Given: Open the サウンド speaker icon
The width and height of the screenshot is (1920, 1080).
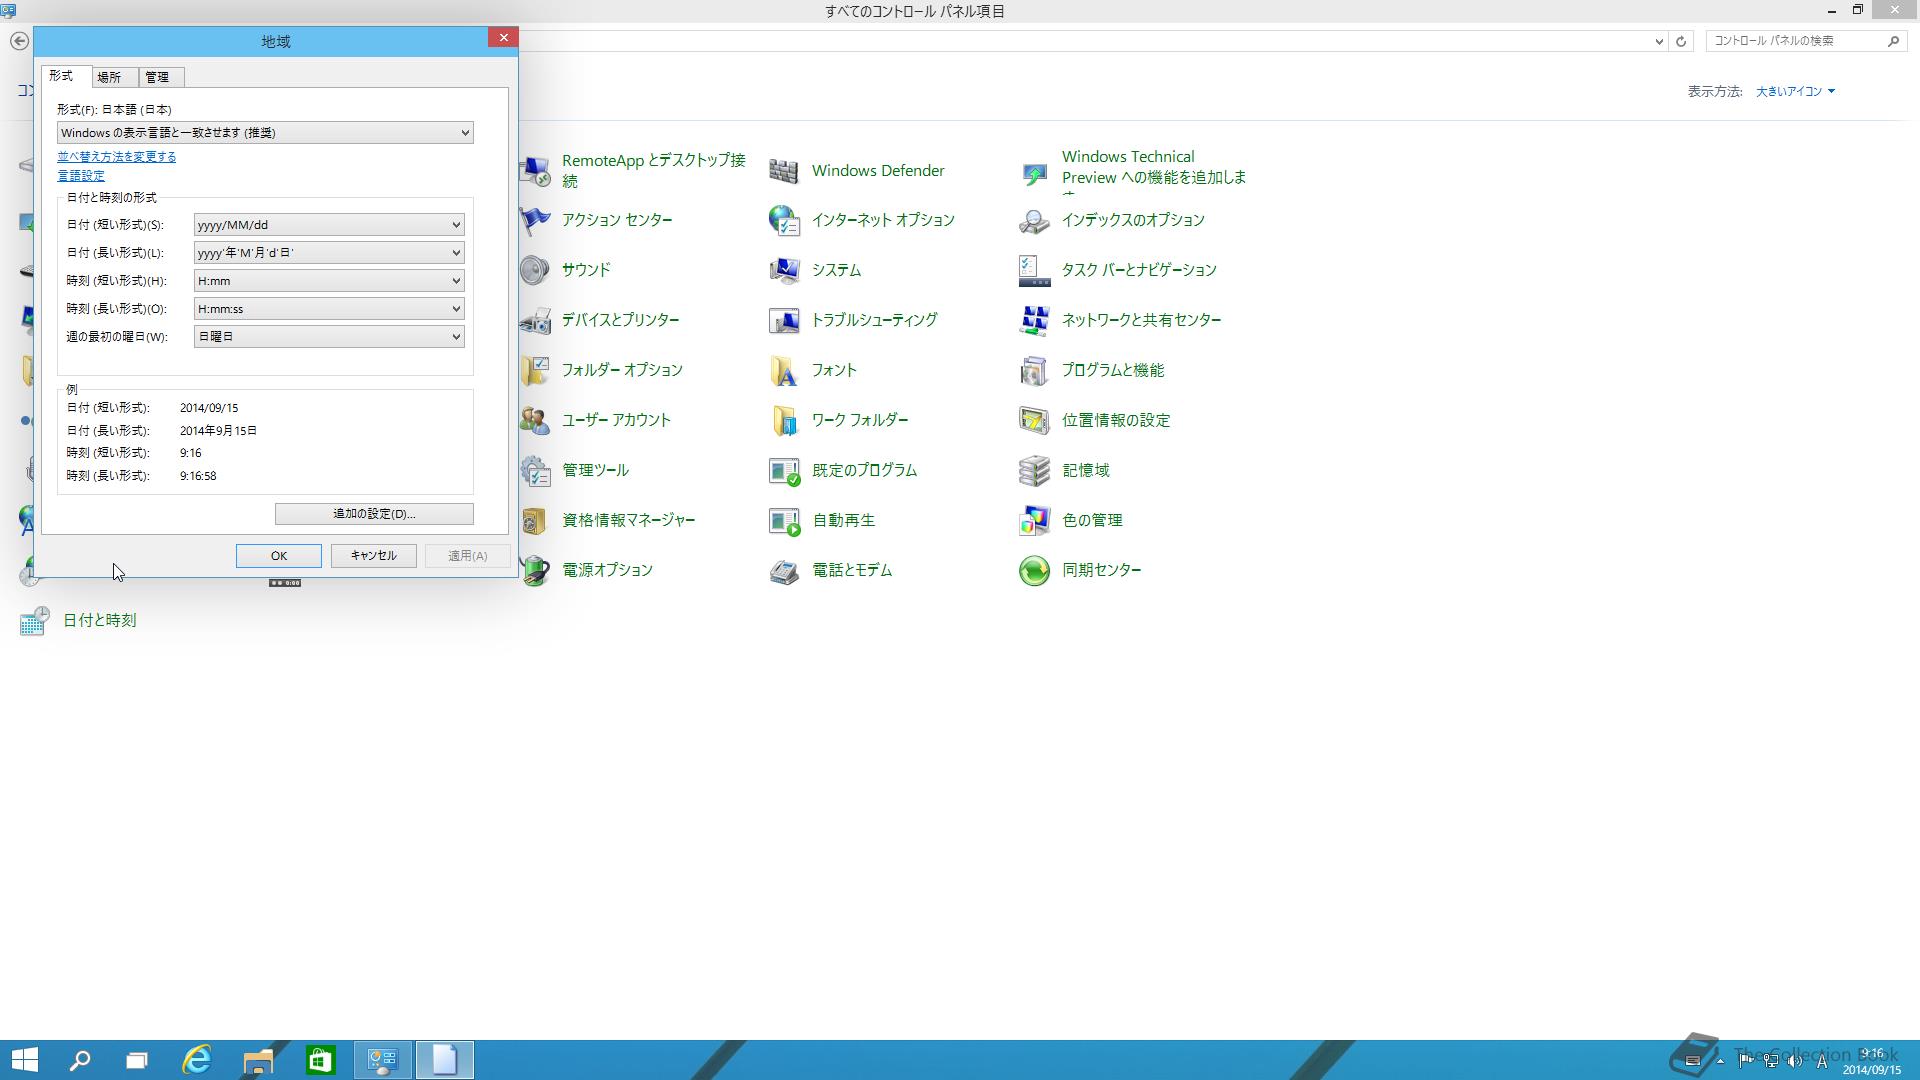Looking at the screenshot, I should pyautogui.click(x=535, y=271).
